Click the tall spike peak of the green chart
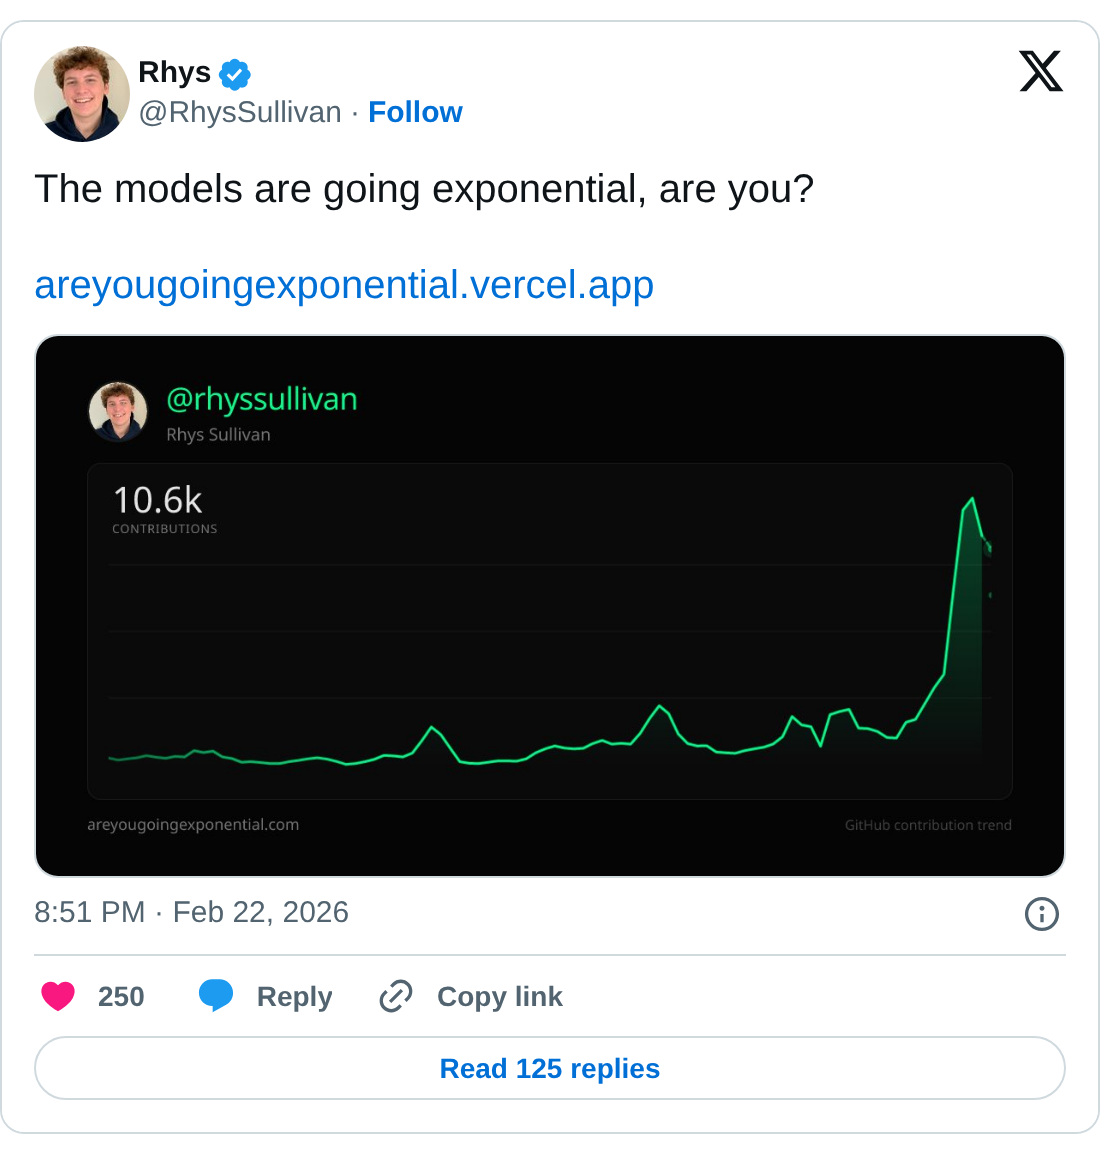Screen dimensions: 1100x1154 (x=972, y=499)
